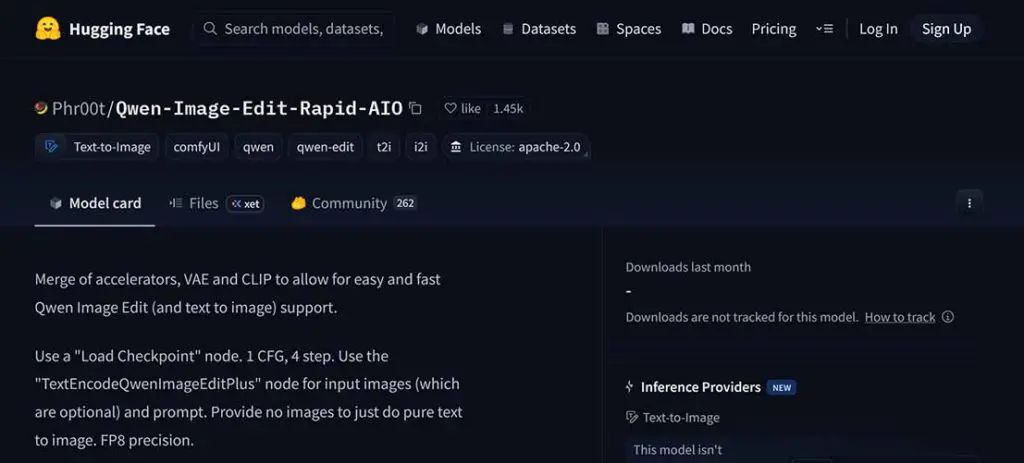Viewport: 1024px width, 463px height.
Task: Select the Text-to-Image task tag
Action: [97, 147]
